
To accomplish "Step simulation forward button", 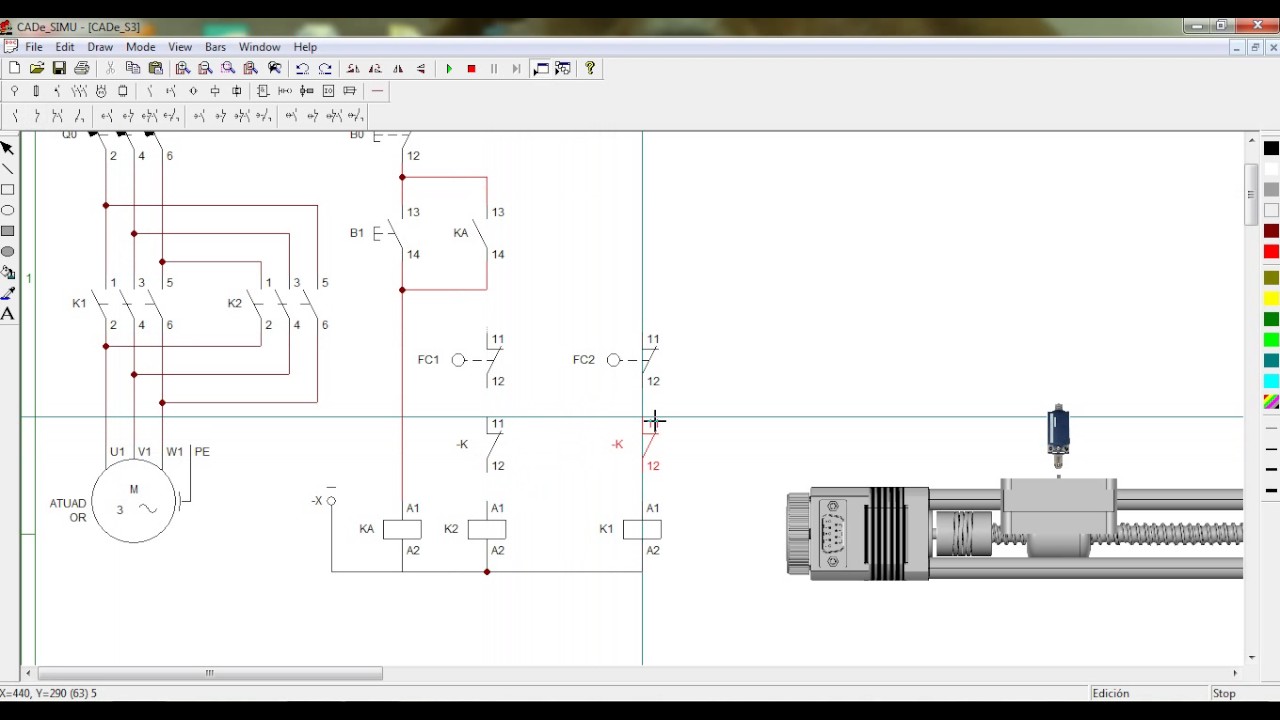I will 516,68.
